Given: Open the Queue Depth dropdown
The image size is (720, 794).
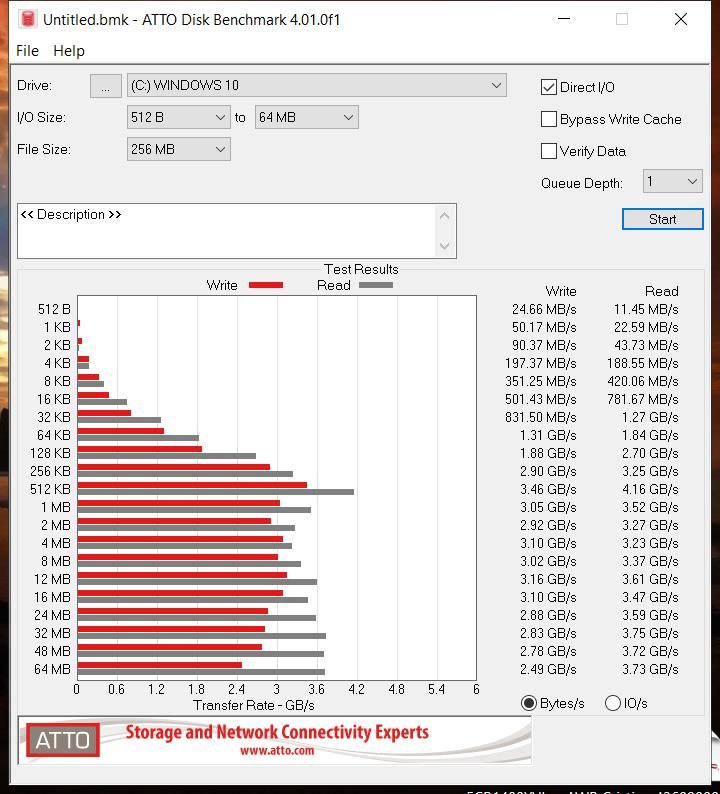Looking at the screenshot, I should [672, 181].
